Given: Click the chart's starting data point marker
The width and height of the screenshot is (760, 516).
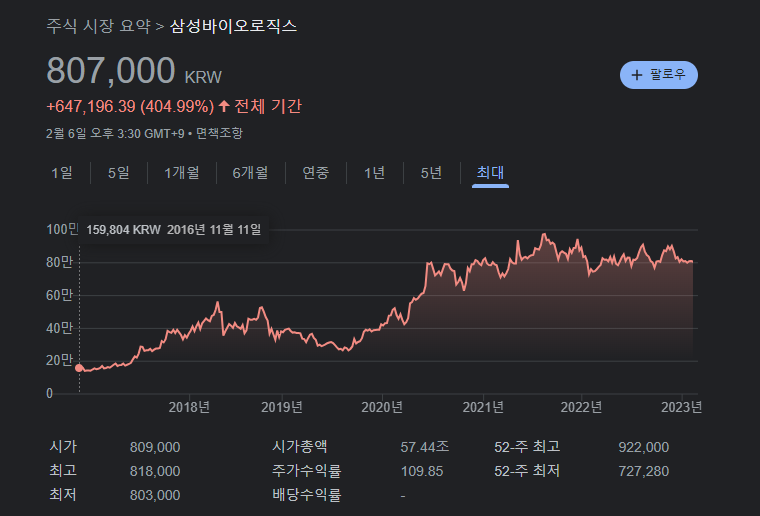Looking at the screenshot, I should (x=79, y=368).
